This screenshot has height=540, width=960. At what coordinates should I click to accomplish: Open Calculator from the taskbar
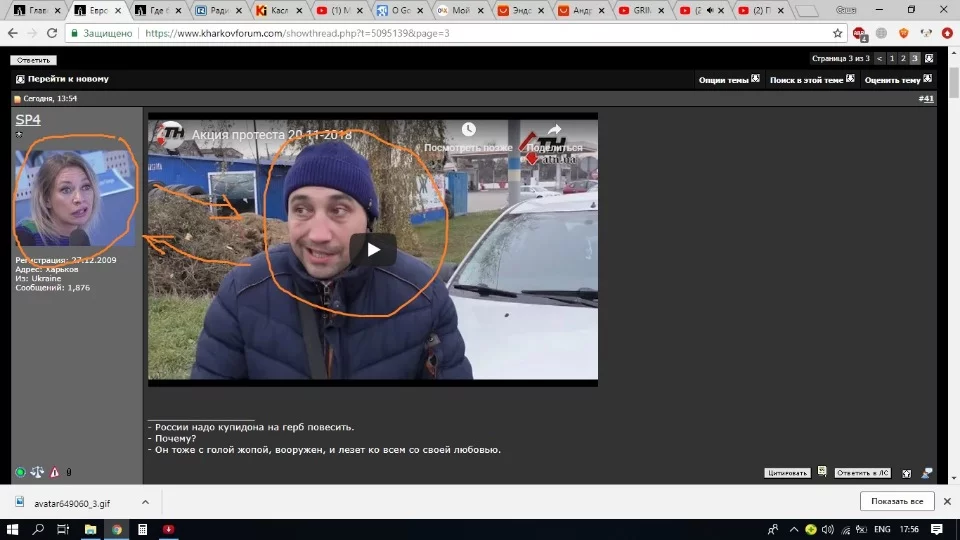click(x=142, y=529)
